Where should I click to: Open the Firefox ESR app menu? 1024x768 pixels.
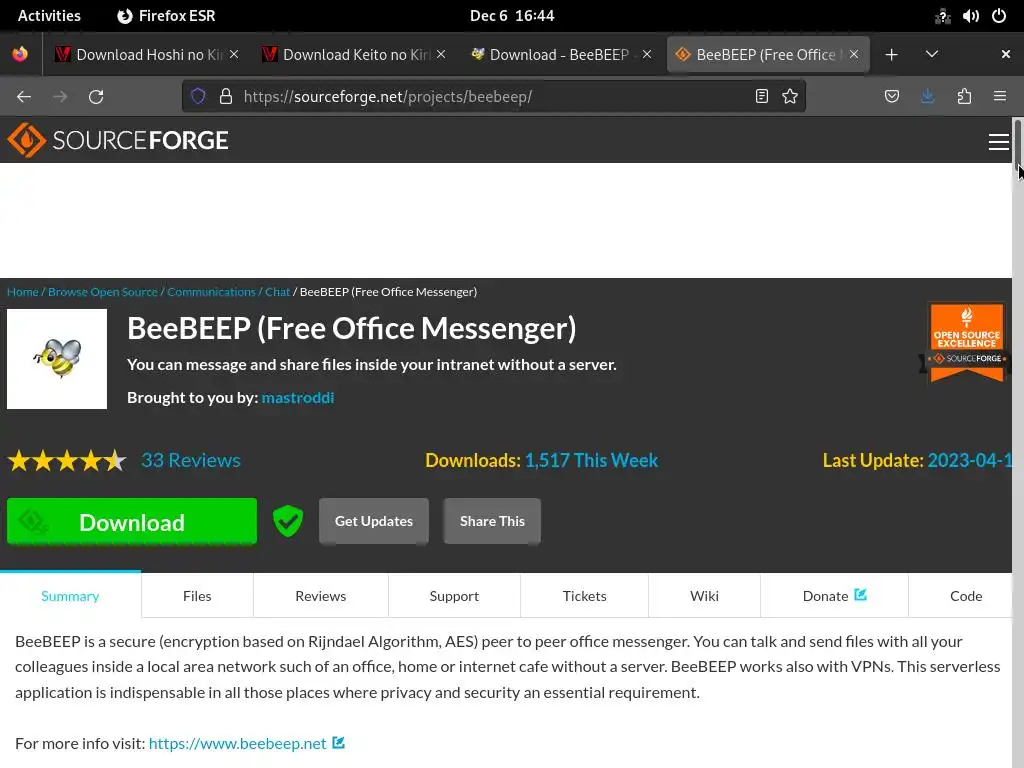tap(166, 16)
